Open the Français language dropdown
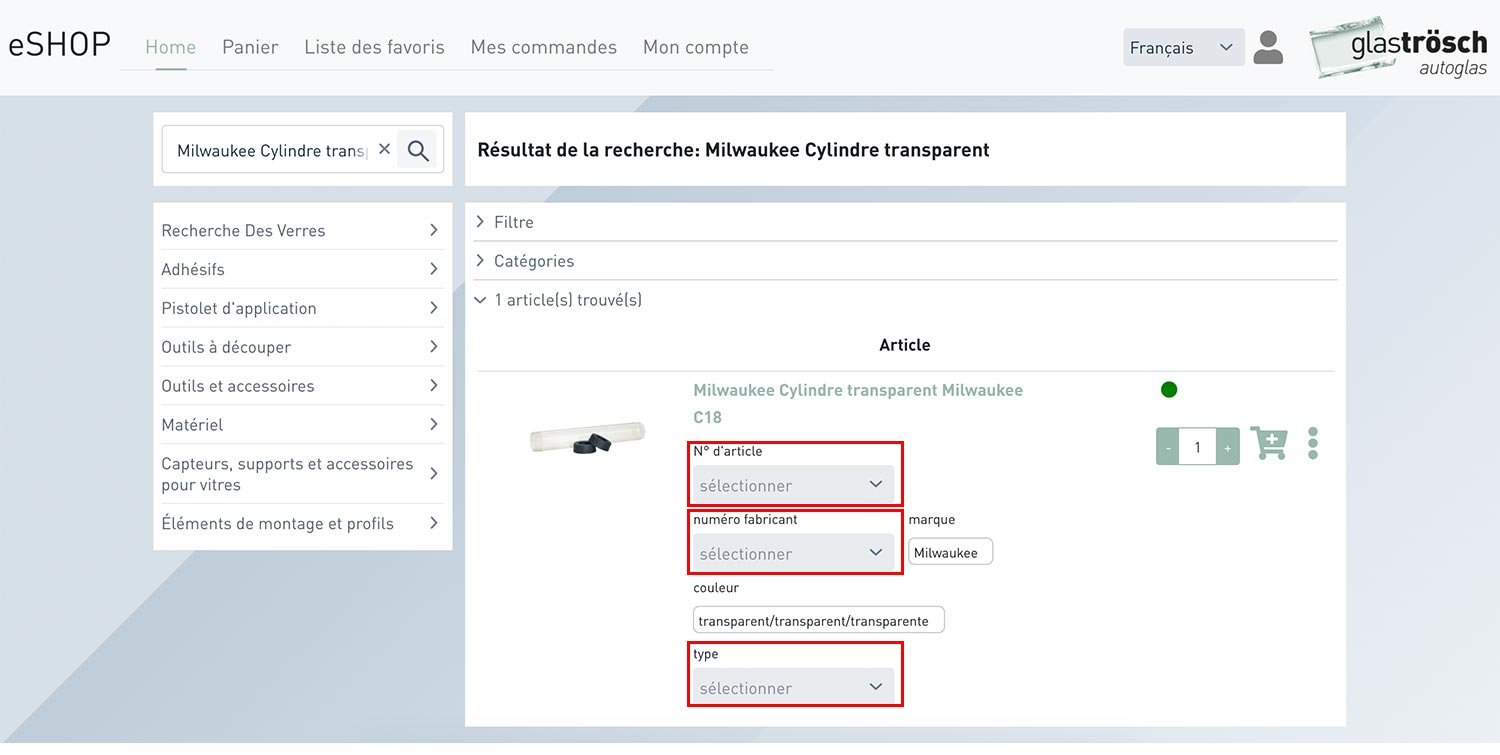 tap(1184, 47)
